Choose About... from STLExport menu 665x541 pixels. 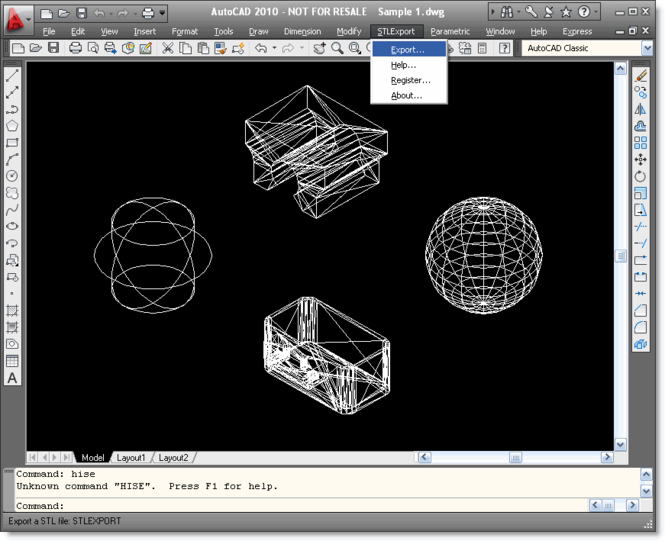[409, 95]
